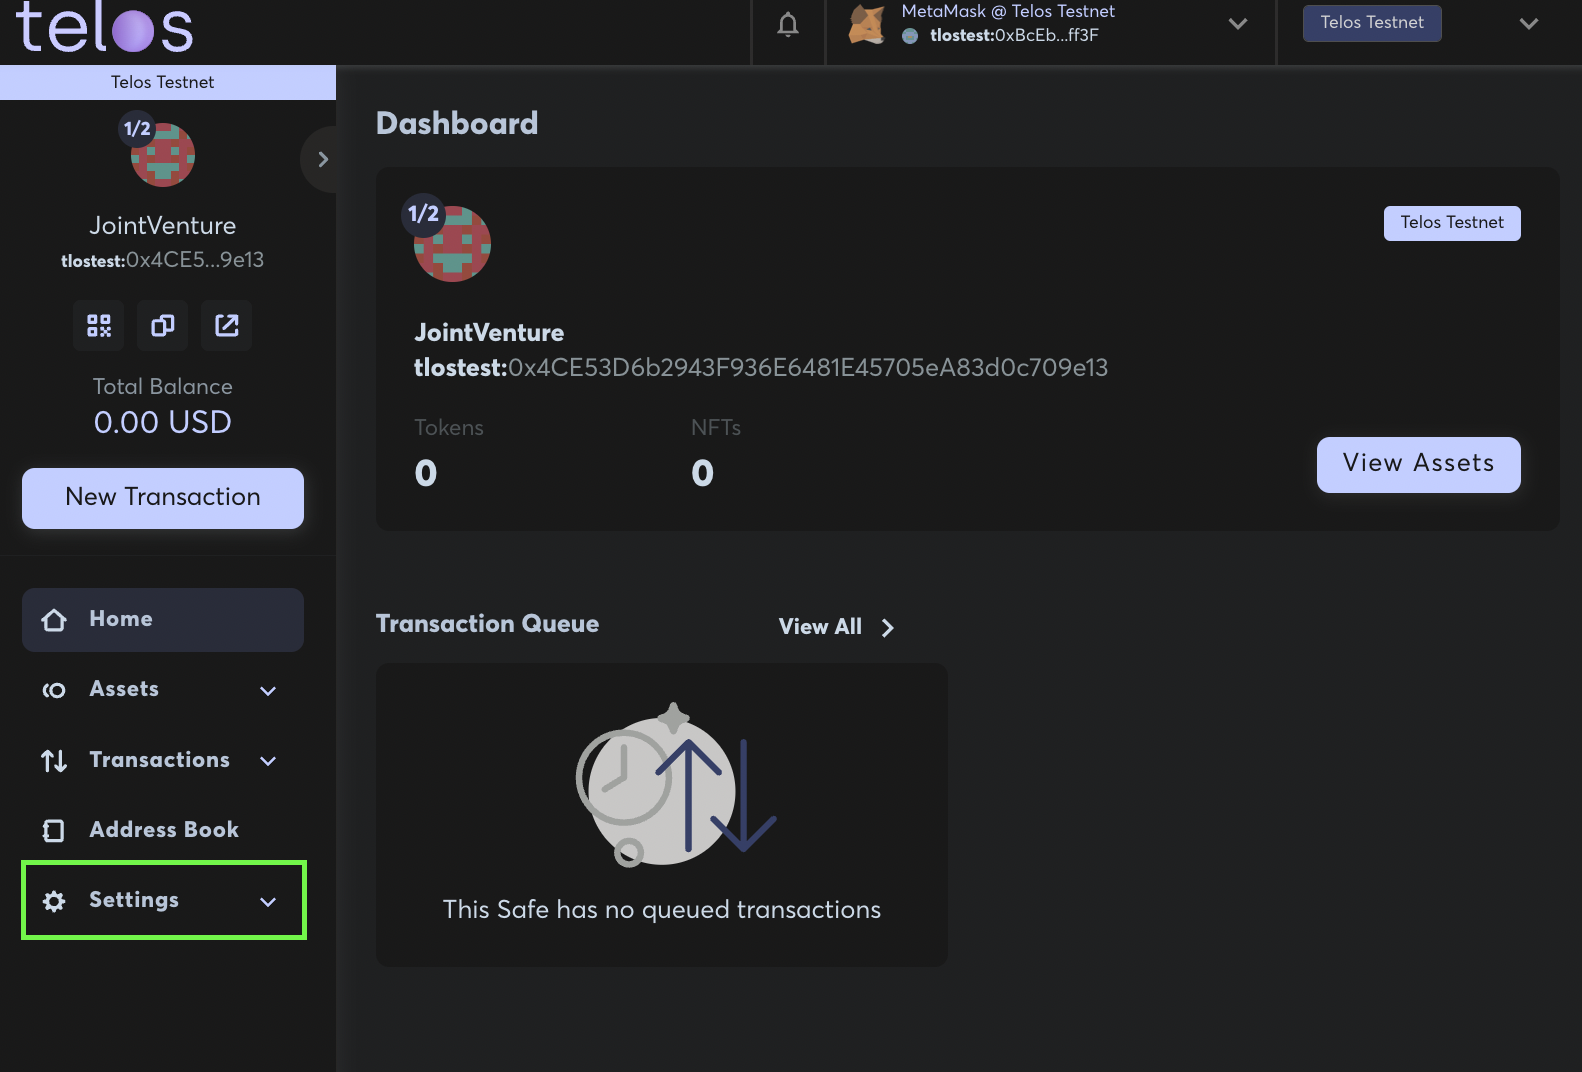This screenshot has height=1072, width=1582.
Task: Open View All queued transactions
Action: (836, 627)
